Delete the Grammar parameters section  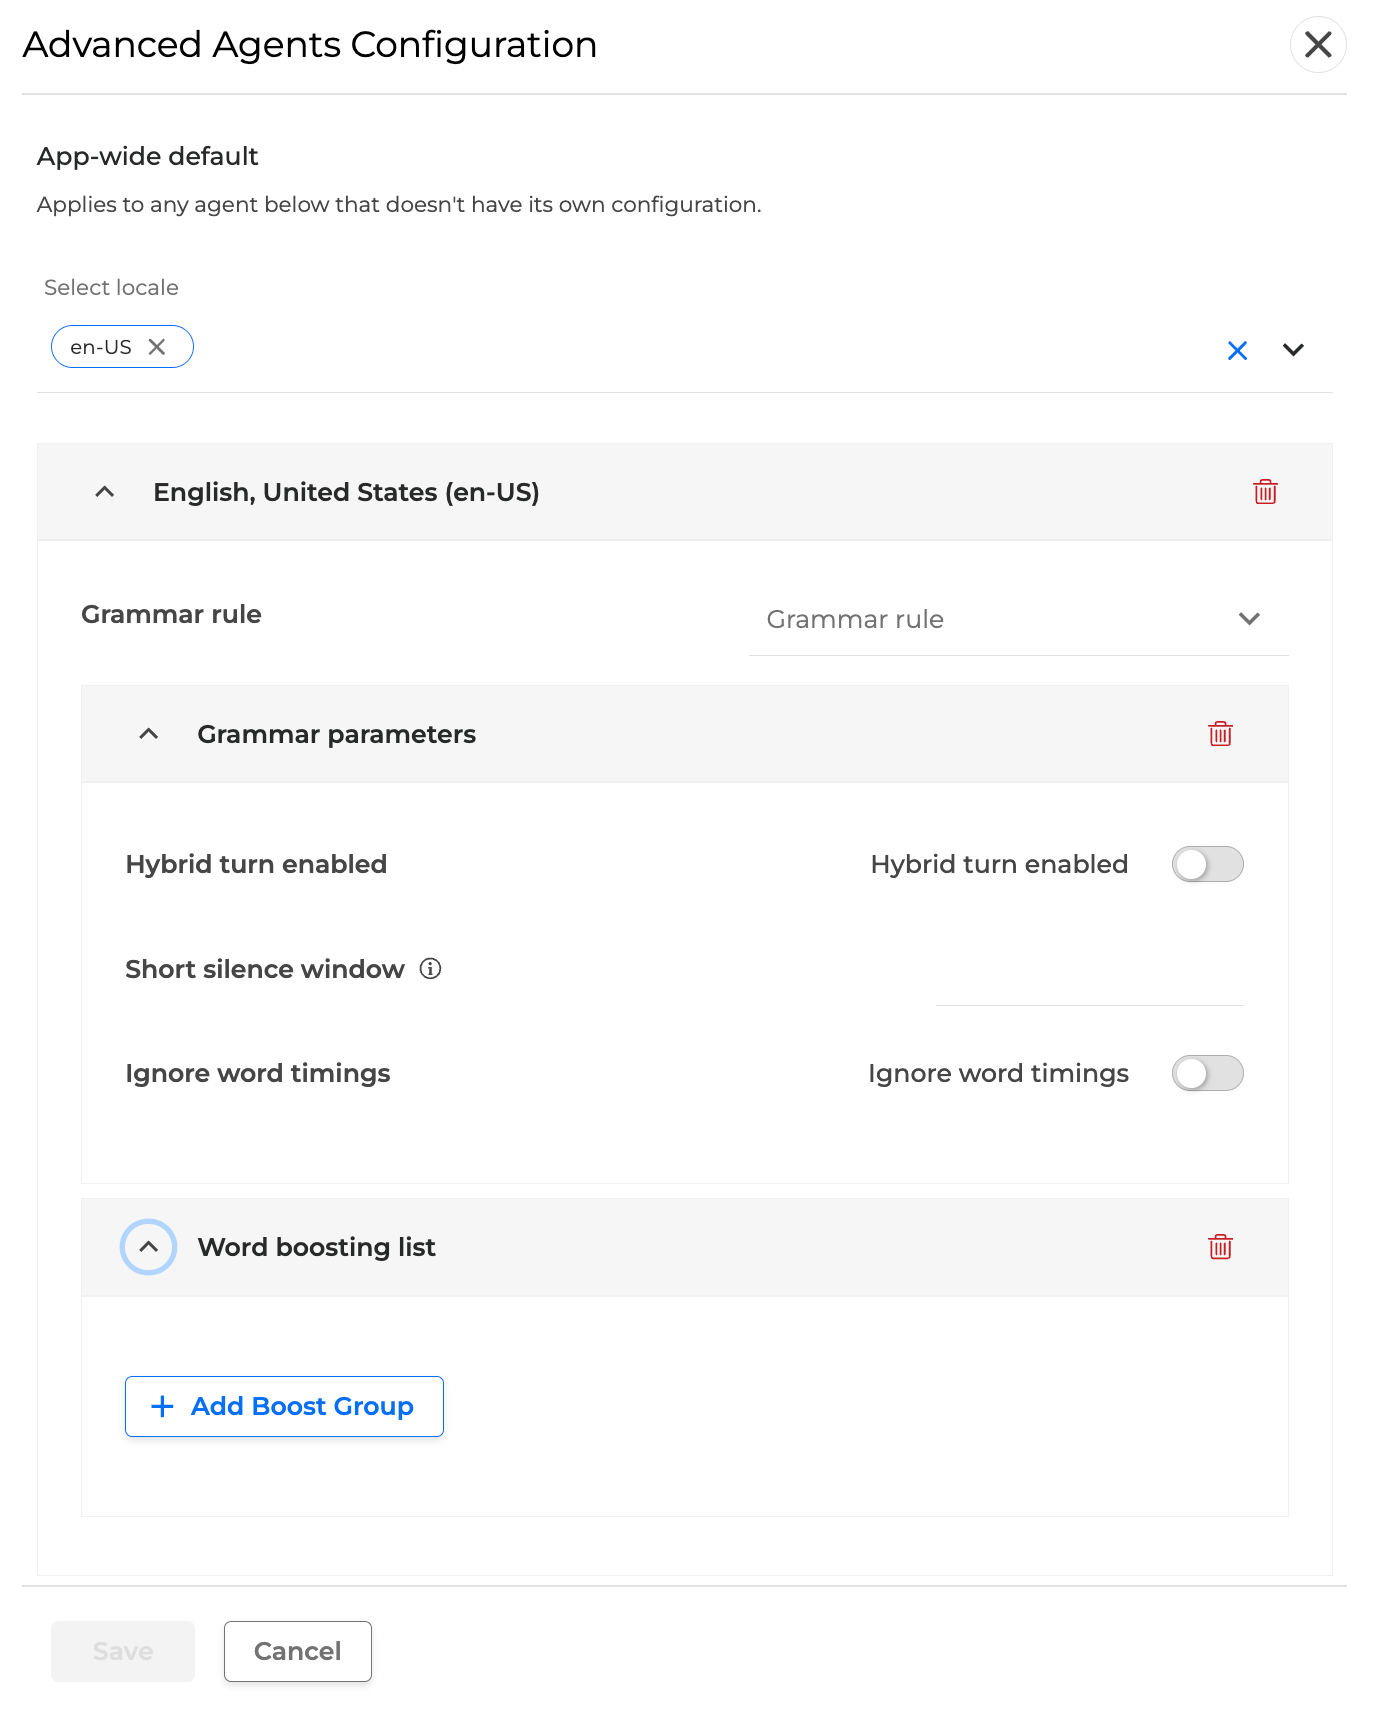click(x=1220, y=734)
